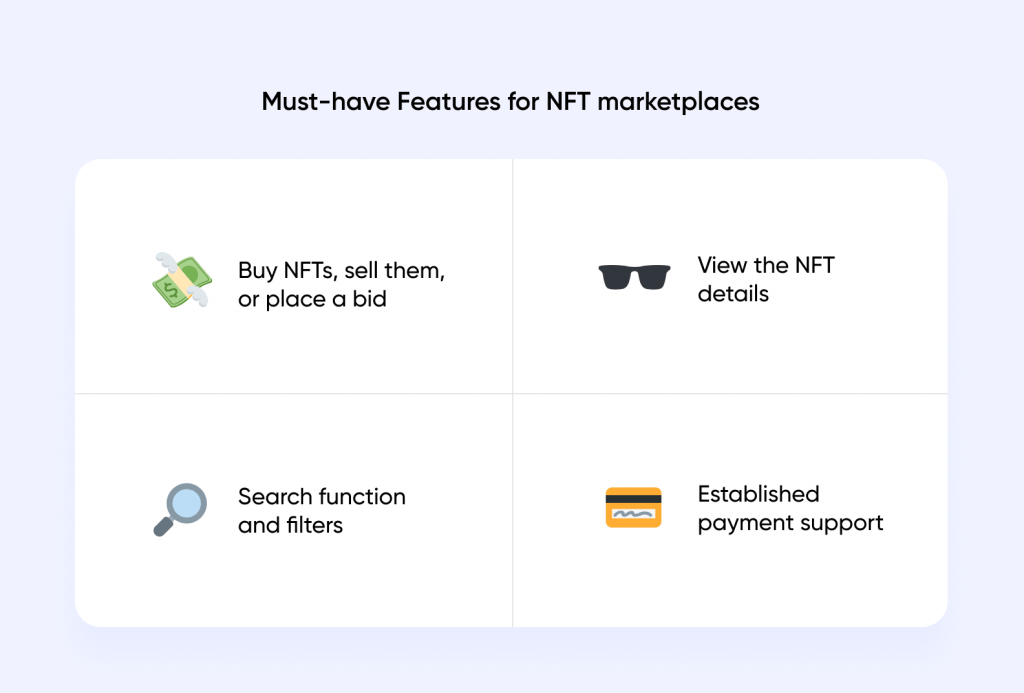Click the flying money icon
The height and width of the screenshot is (693, 1024).
click(x=180, y=280)
